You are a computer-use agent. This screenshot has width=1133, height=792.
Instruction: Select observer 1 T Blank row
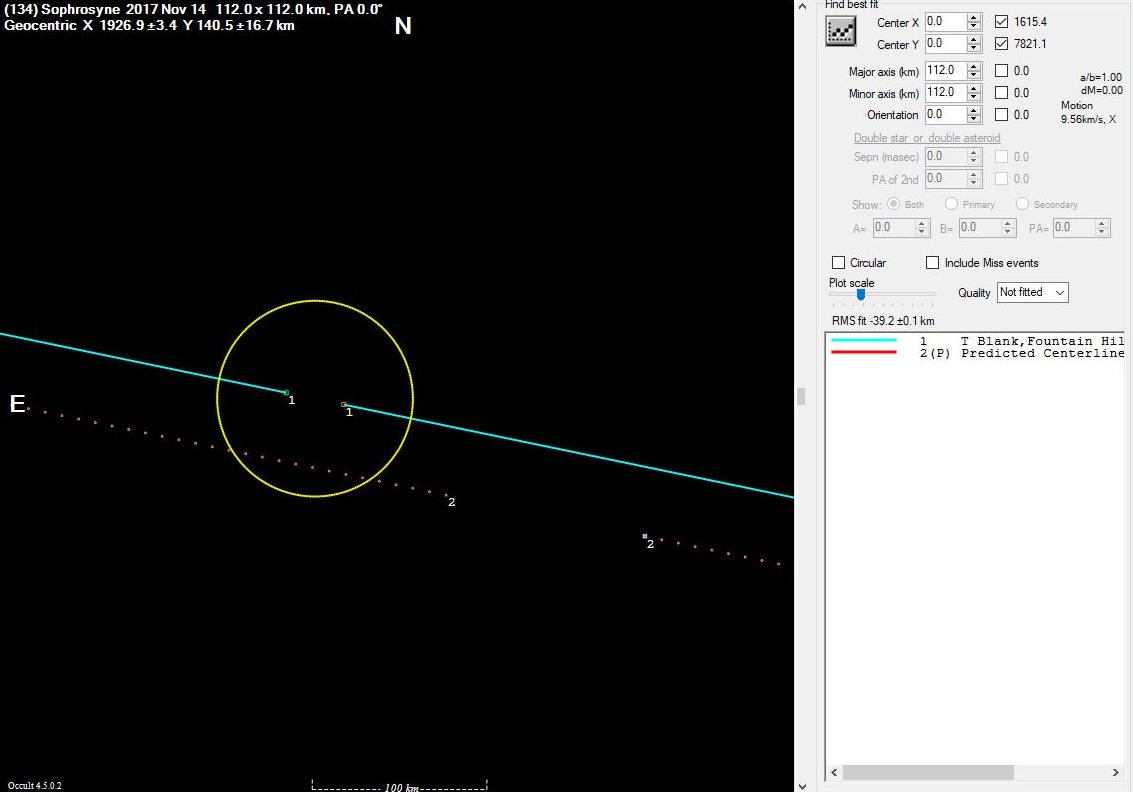[977, 340]
